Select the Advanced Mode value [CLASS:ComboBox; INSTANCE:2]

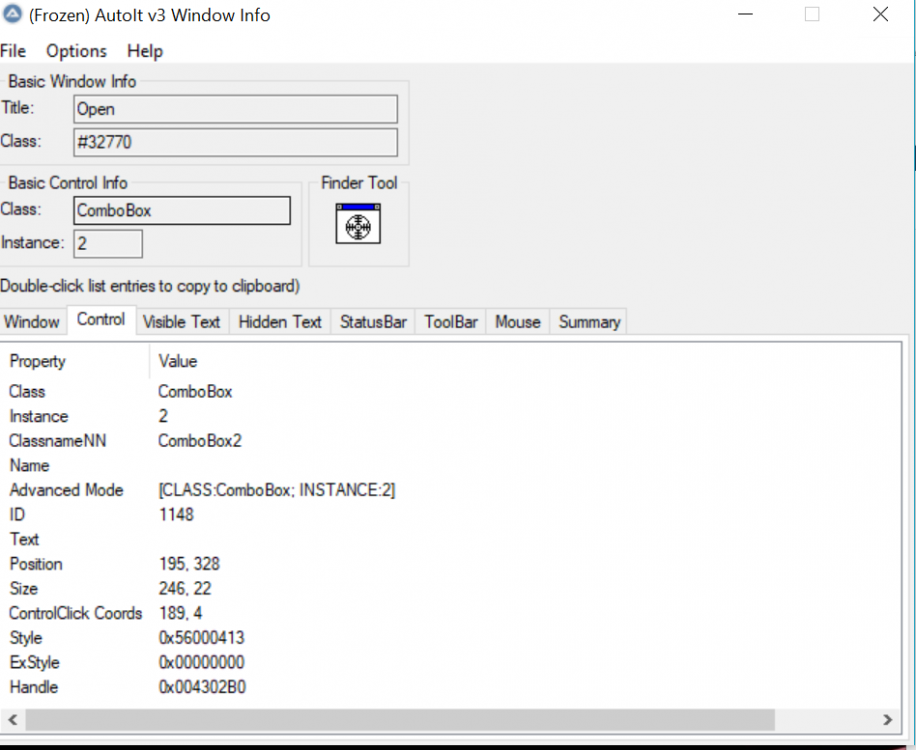(x=277, y=490)
